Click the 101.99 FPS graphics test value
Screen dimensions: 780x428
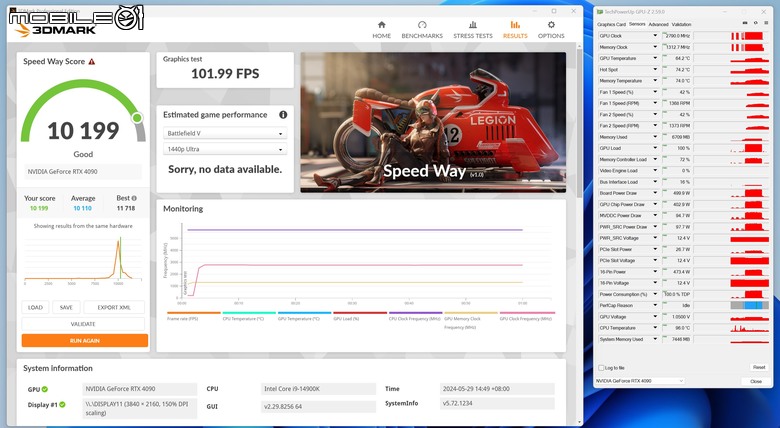(x=225, y=74)
